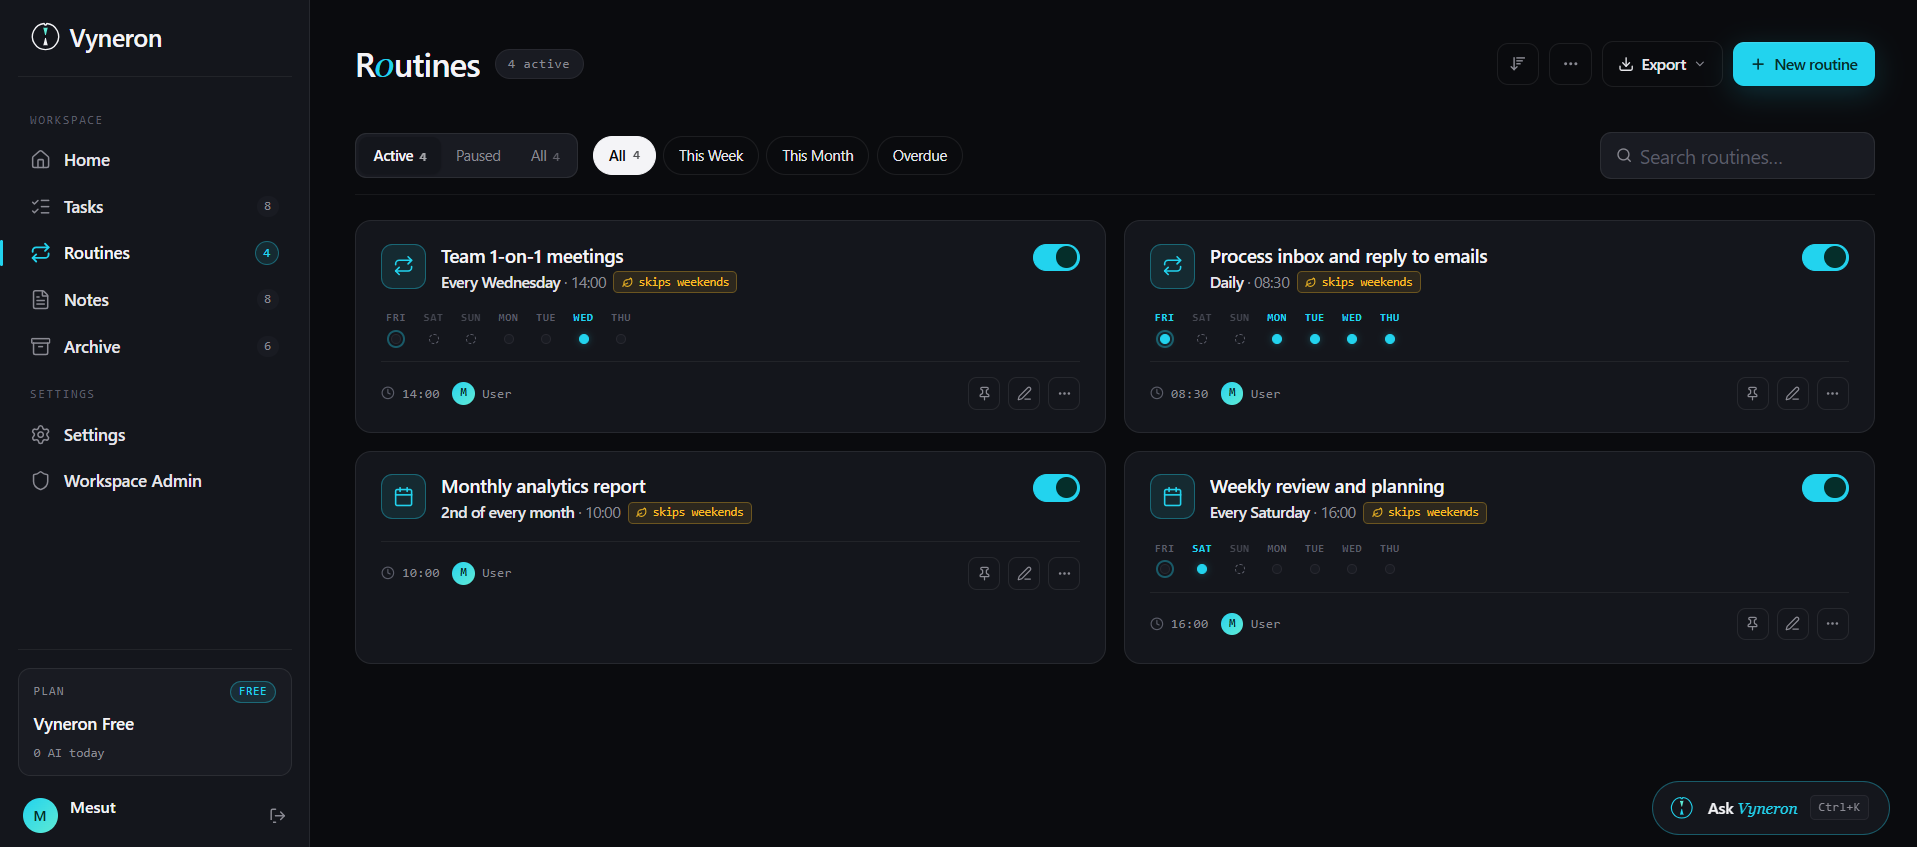Click the New routine button

tap(1803, 64)
